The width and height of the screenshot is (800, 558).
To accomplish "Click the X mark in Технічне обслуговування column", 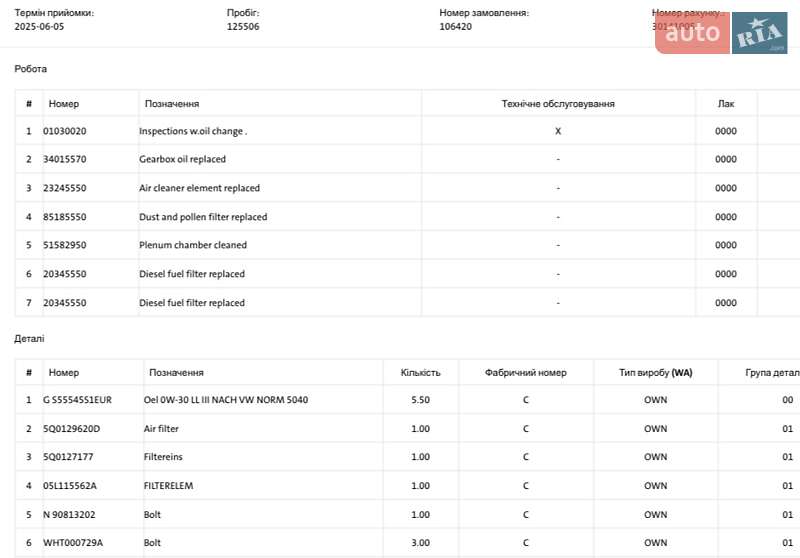I will coord(558,131).
